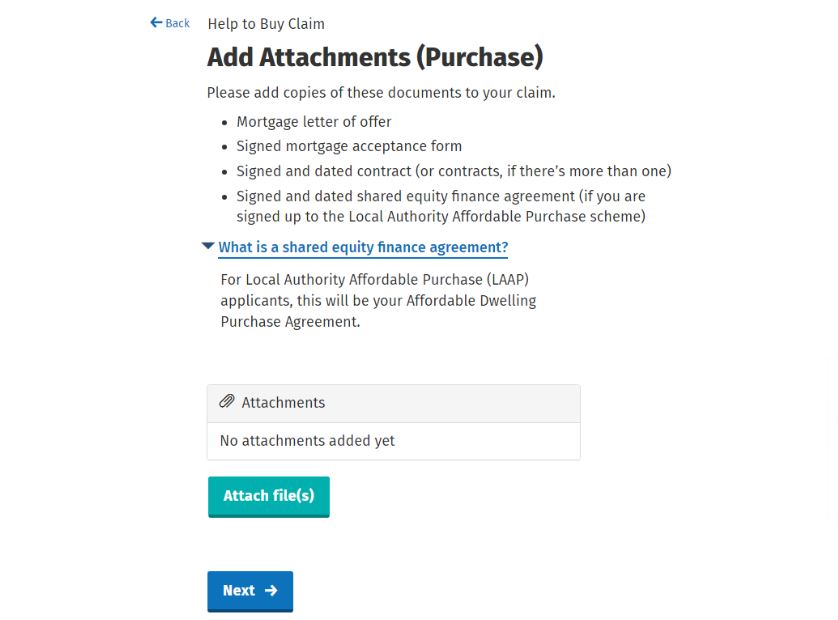Image resolution: width=838 pixels, height=620 pixels.
Task: Collapse the shared equity disclosure triangle
Action: [x=208, y=246]
